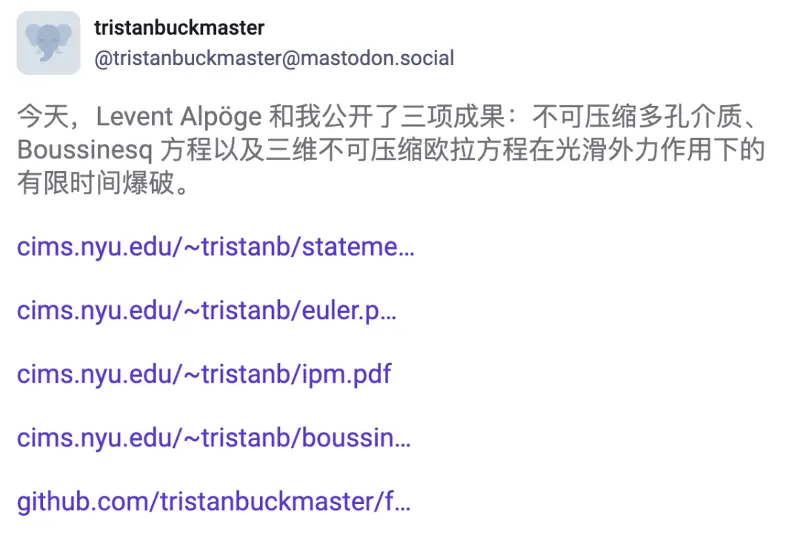Open the euler.p… PDF link
The image size is (800, 536).
[x=207, y=311]
